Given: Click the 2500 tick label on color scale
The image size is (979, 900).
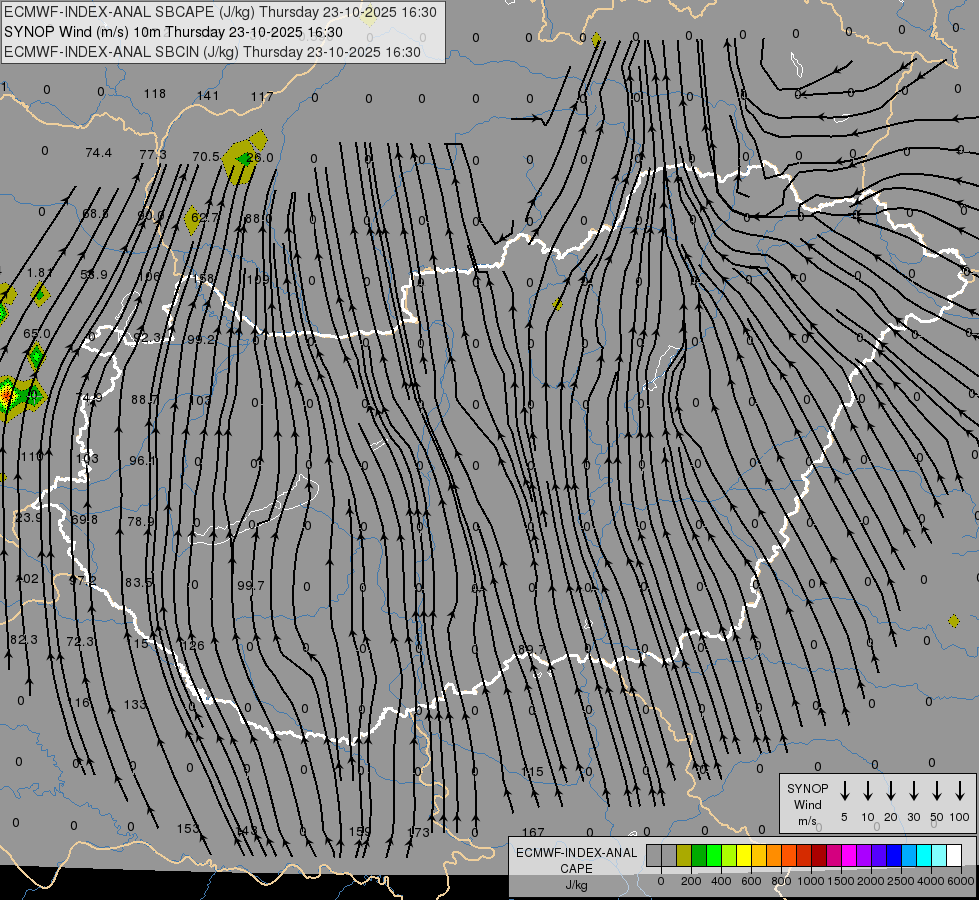Looking at the screenshot, I should coord(900,881).
